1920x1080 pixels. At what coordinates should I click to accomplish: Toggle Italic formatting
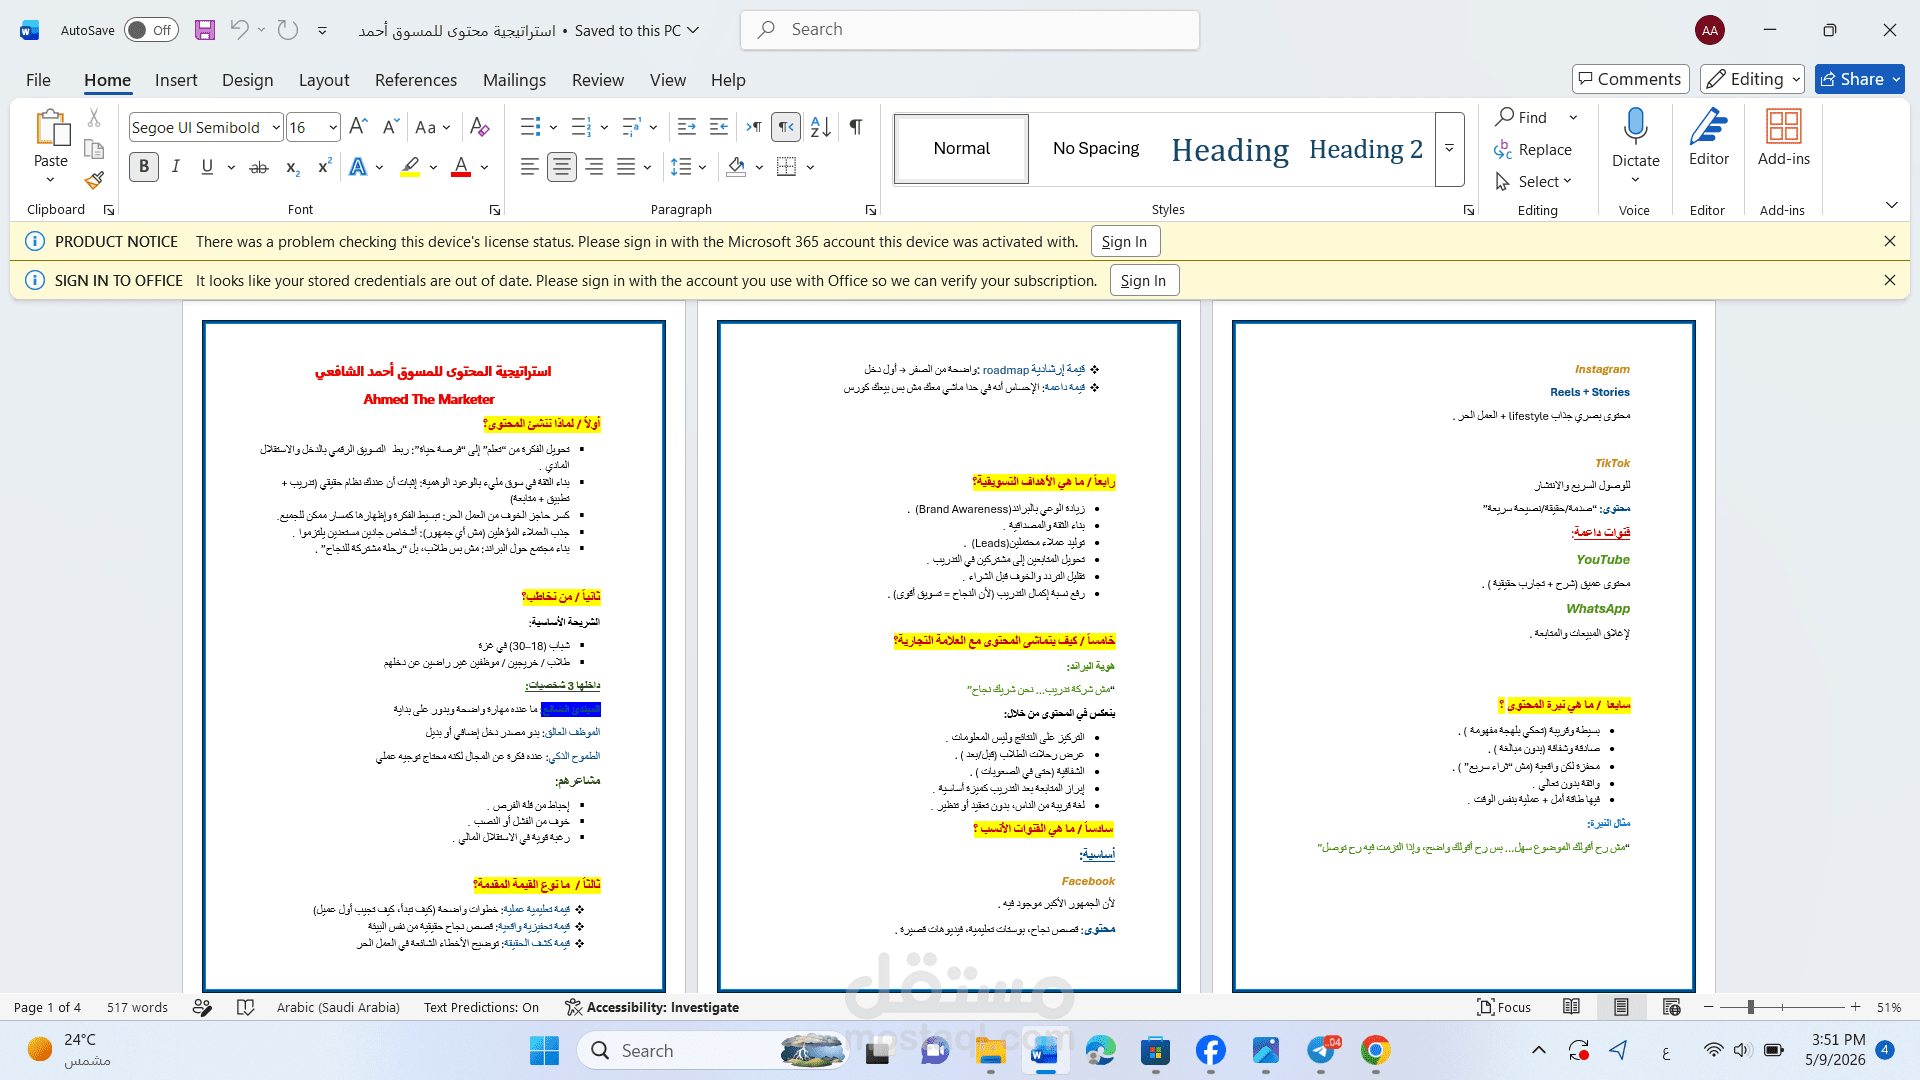176,167
